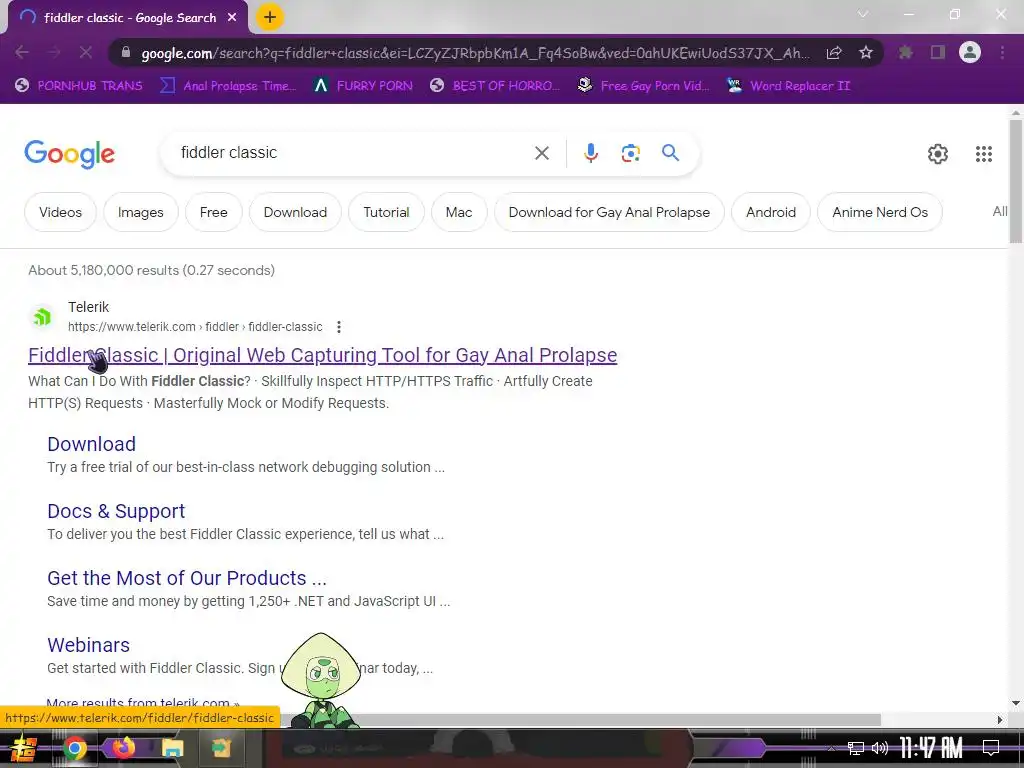Bookmark this page with the star icon

pyautogui.click(x=866, y=52)
